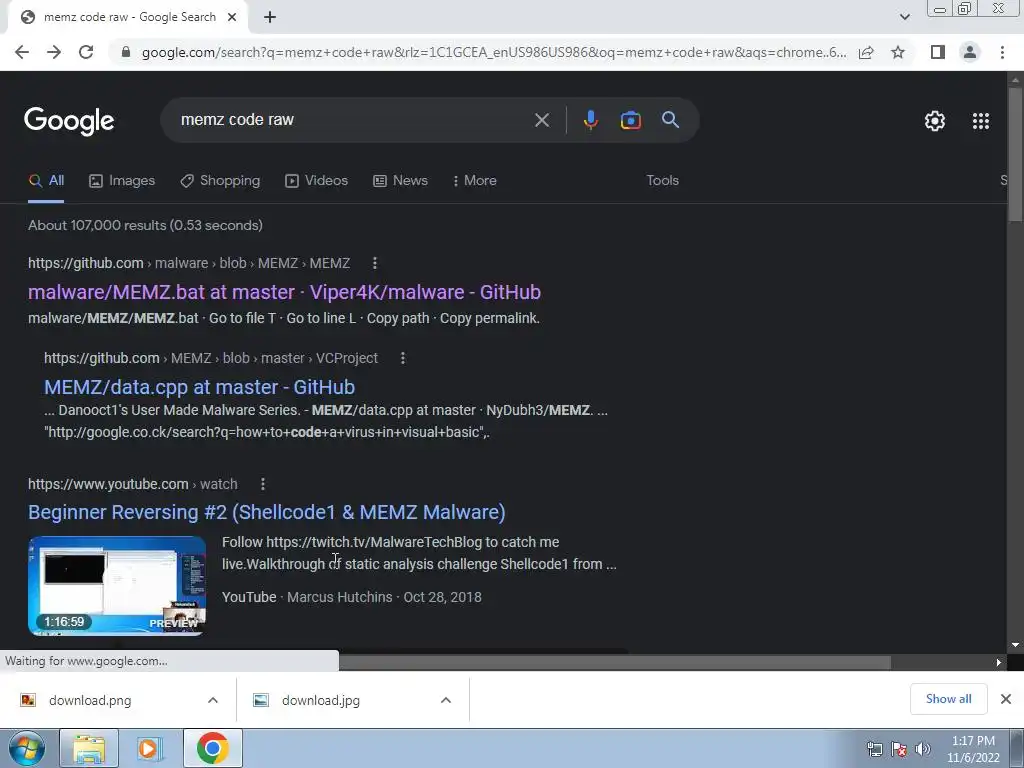Open Beginner Reversing #2 video result

coord(266,512)
